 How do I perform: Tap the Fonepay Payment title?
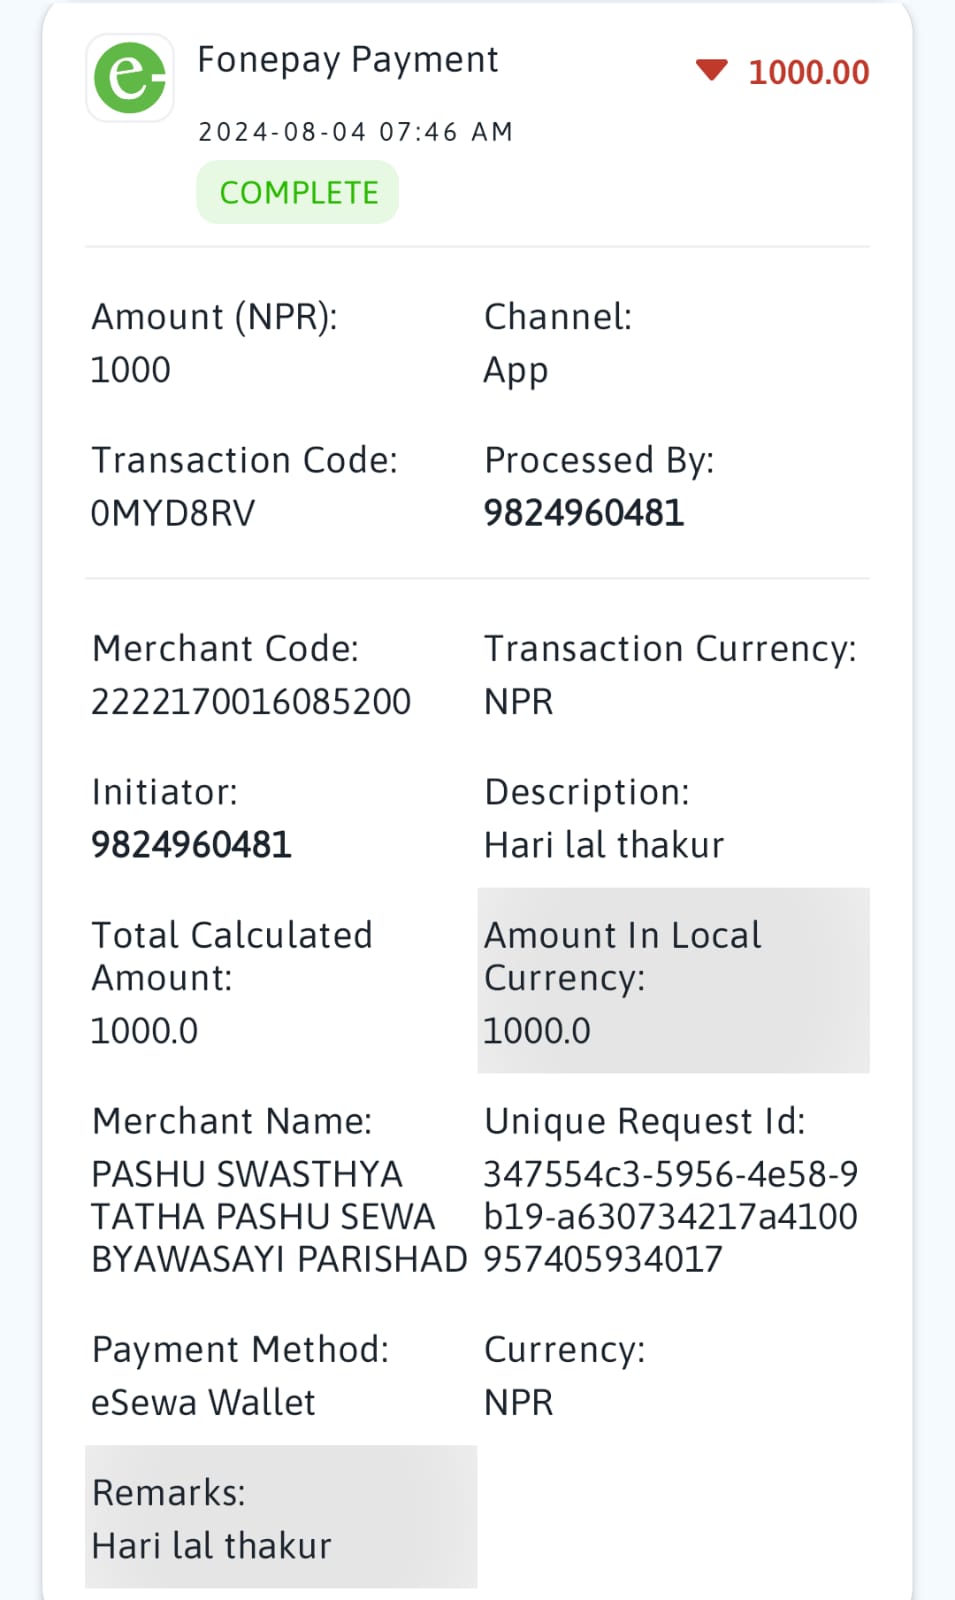pyautogui.click(x=347, y=60)
